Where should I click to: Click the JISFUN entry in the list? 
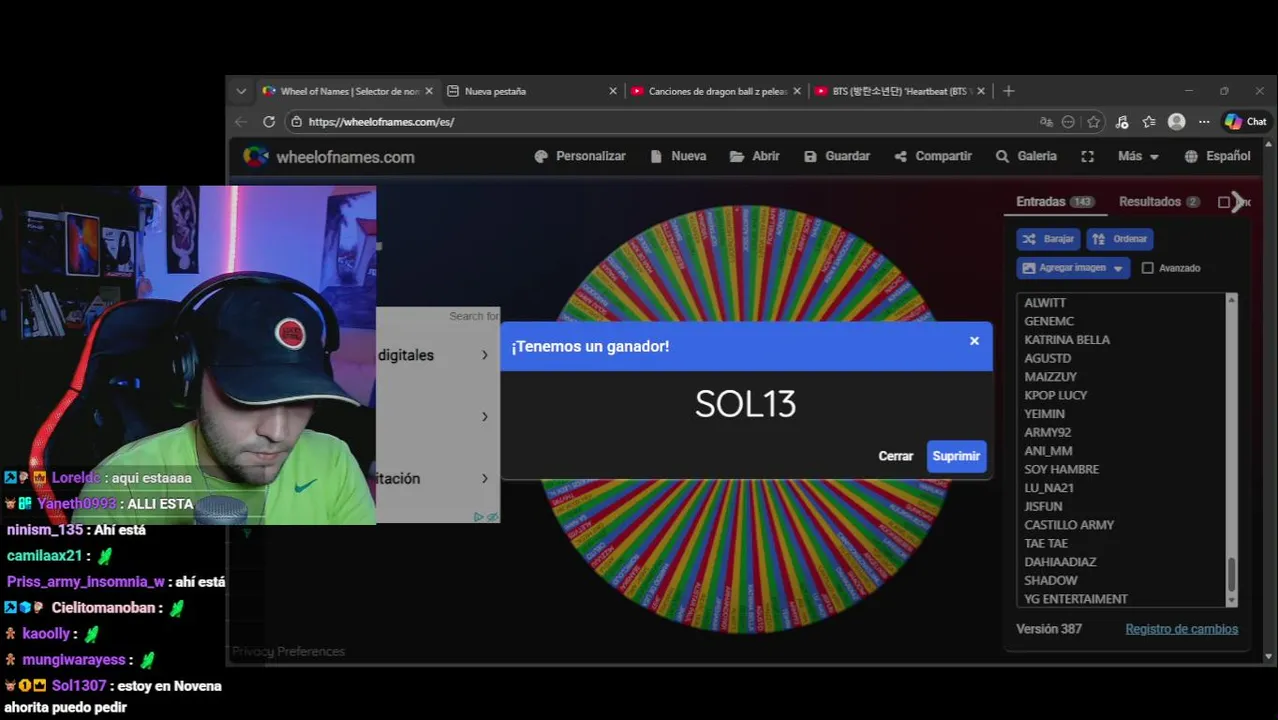click(1043, 506)
